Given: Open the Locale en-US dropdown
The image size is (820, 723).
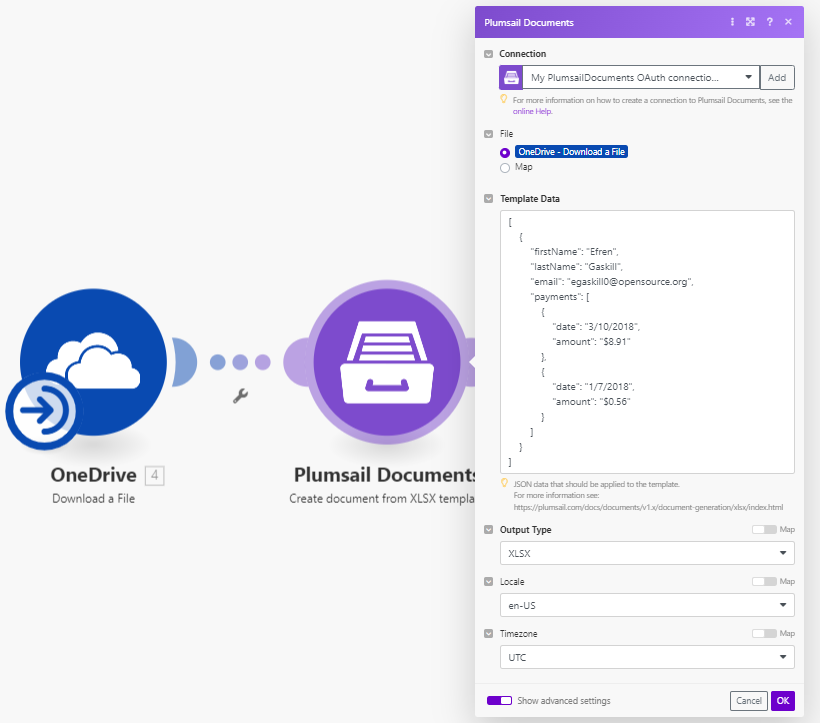Looking at the screenshot, I should pyautogui.click(x=647, y=605).
